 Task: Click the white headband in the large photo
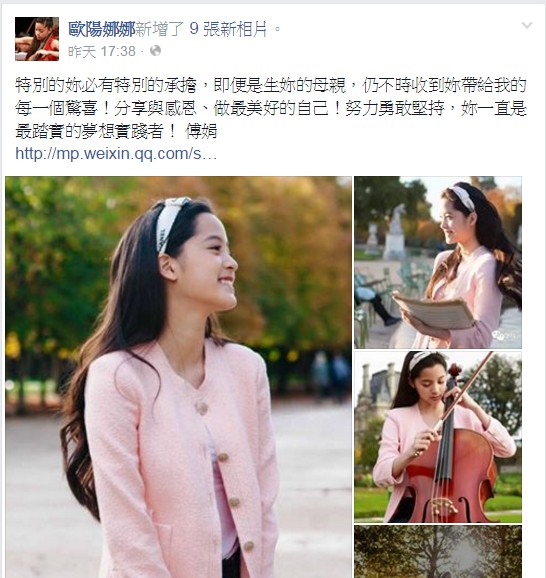(170, 223)
